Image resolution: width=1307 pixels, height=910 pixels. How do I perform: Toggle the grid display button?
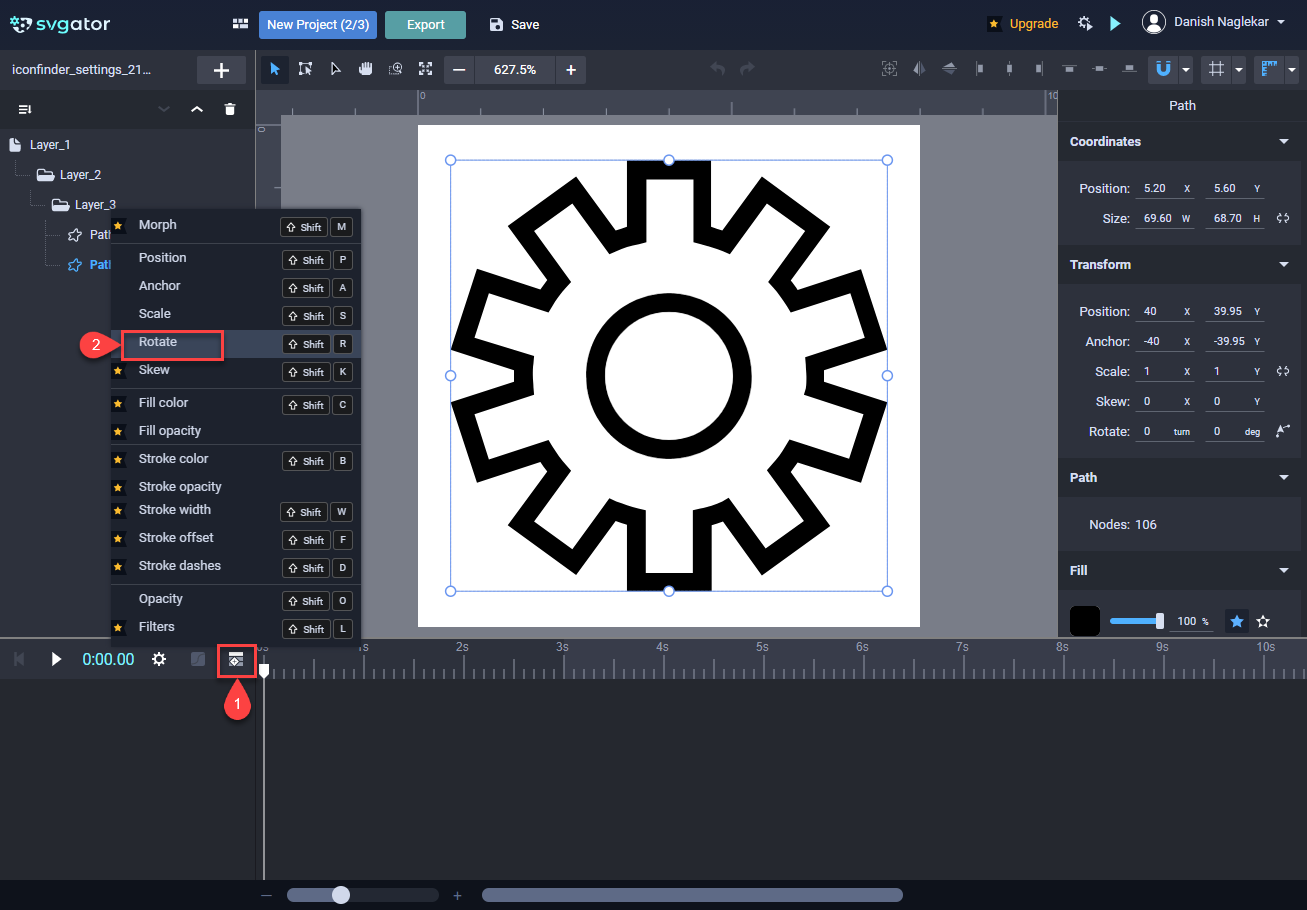click(1216, 69)
